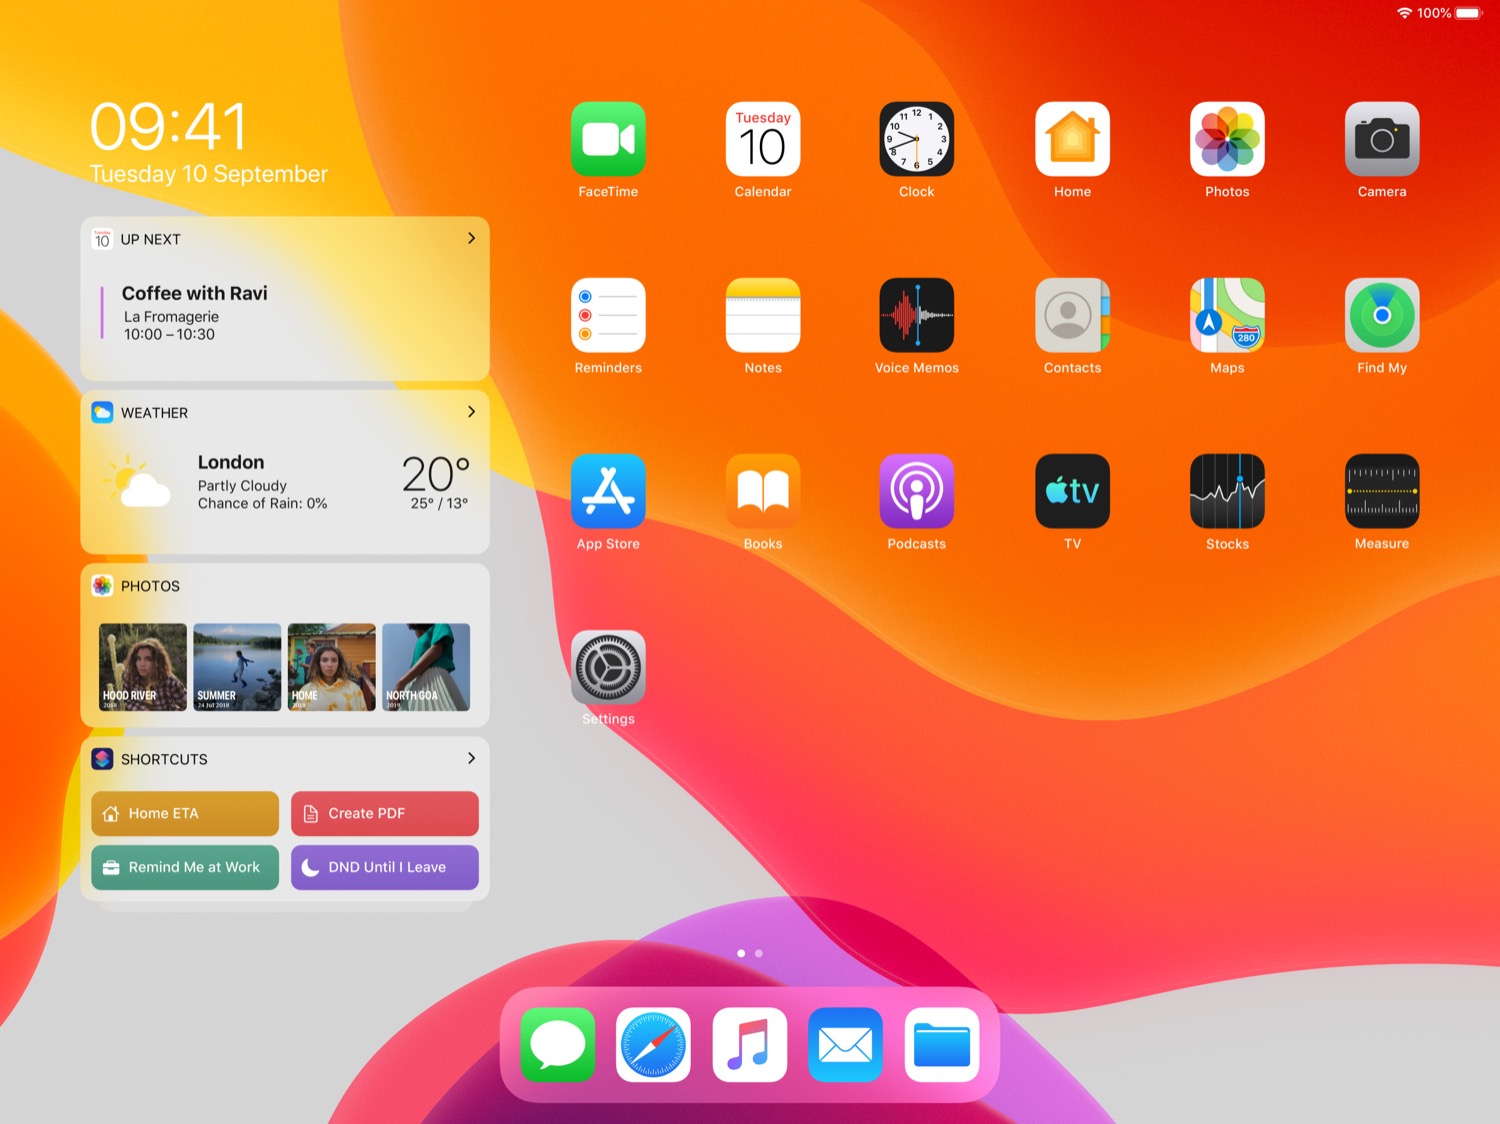Open the Books app

coord(763,491)
